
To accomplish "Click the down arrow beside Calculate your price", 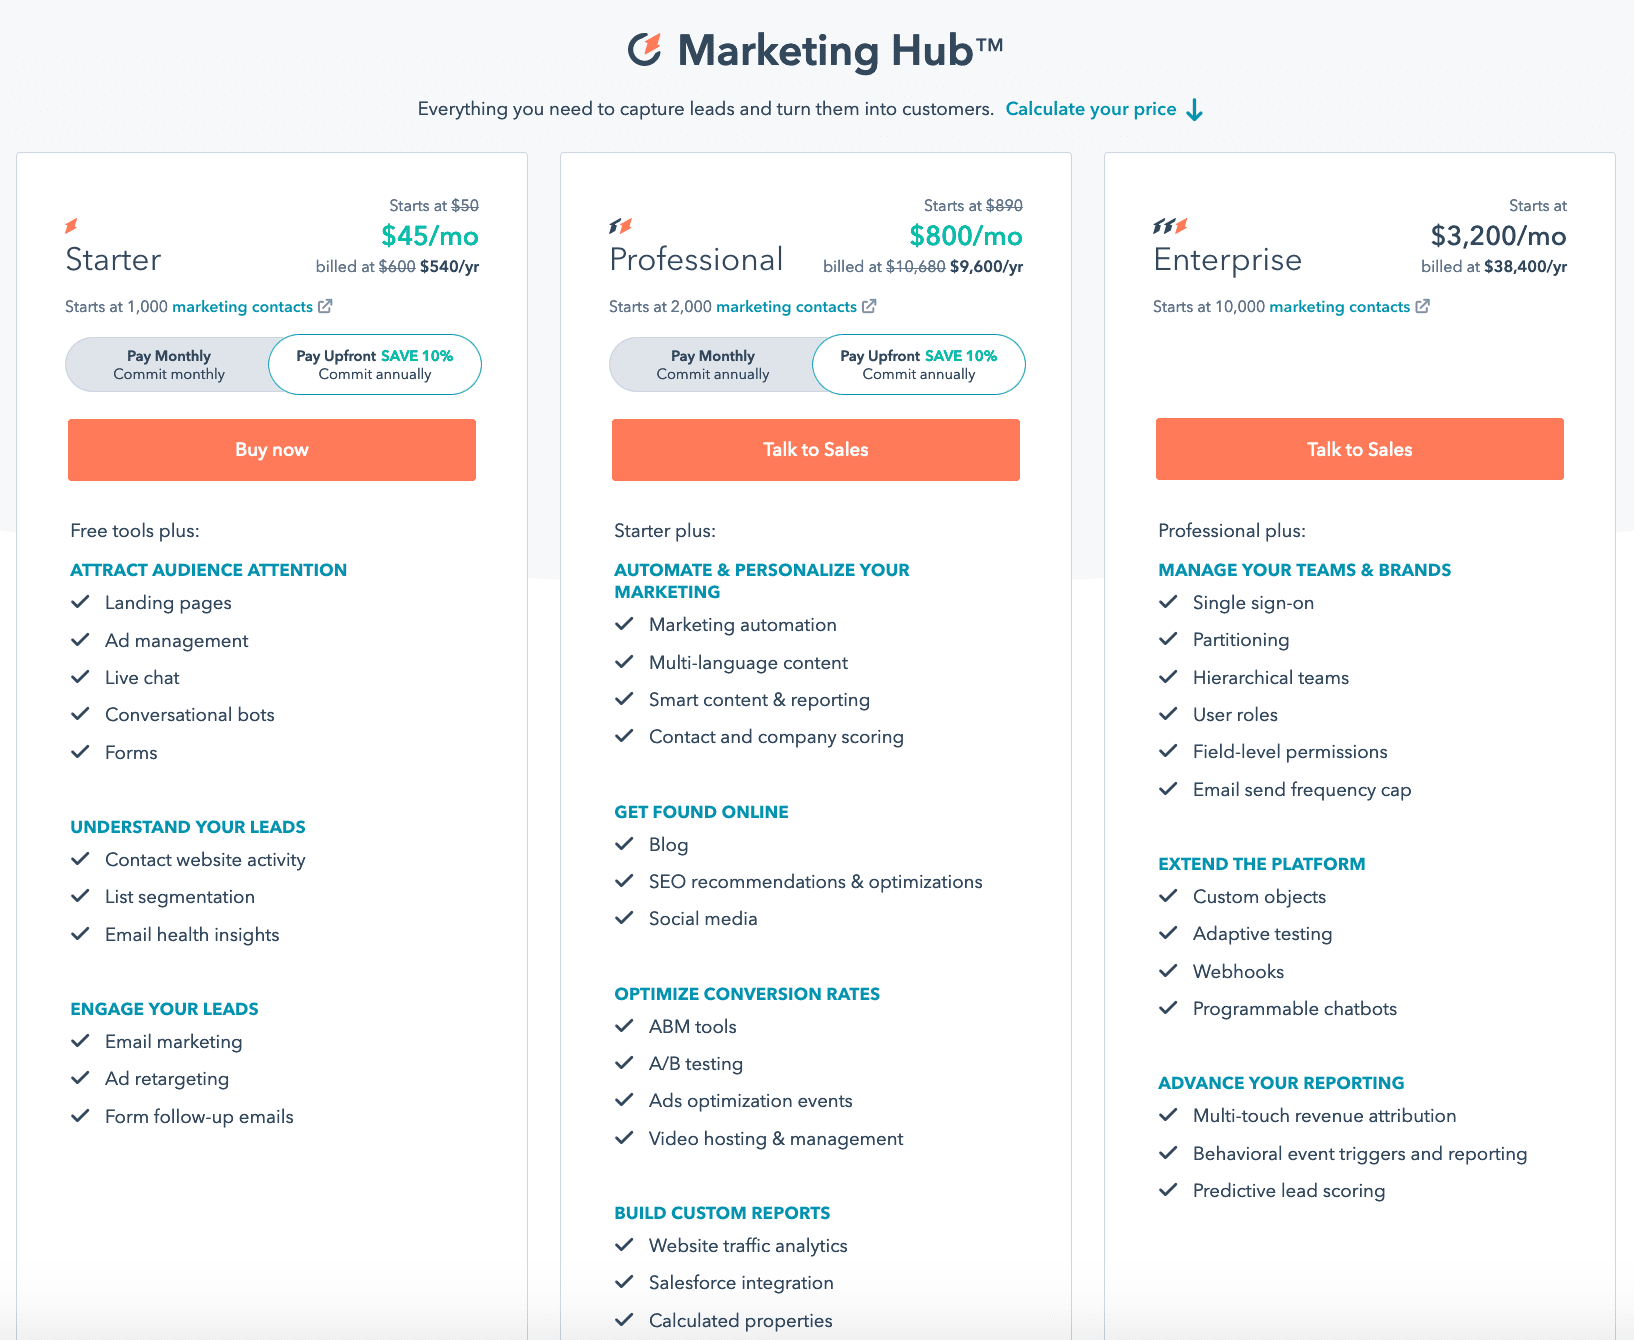I will pos(1194,110).
